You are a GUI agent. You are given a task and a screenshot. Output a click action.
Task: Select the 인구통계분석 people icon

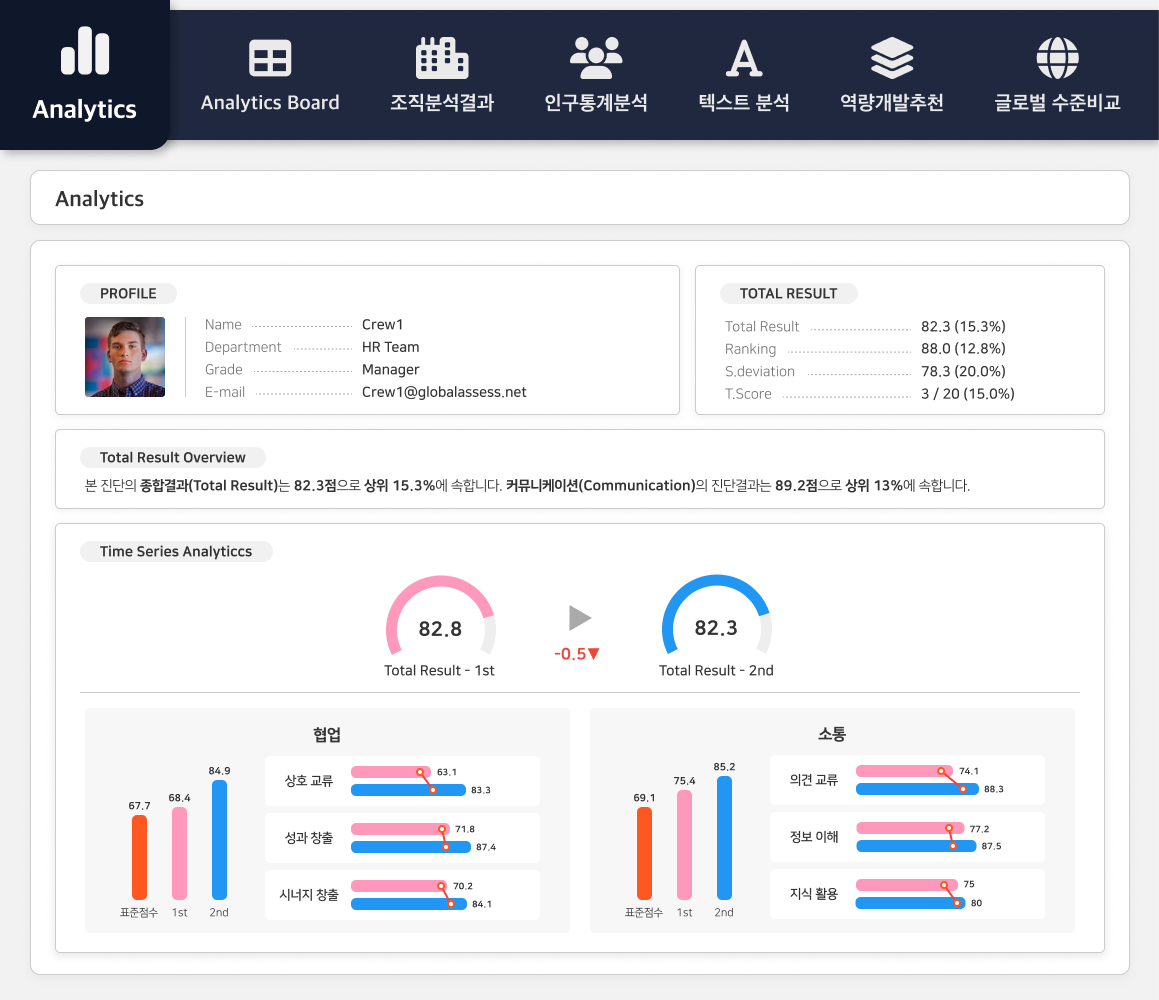click(x=596, y=59)
